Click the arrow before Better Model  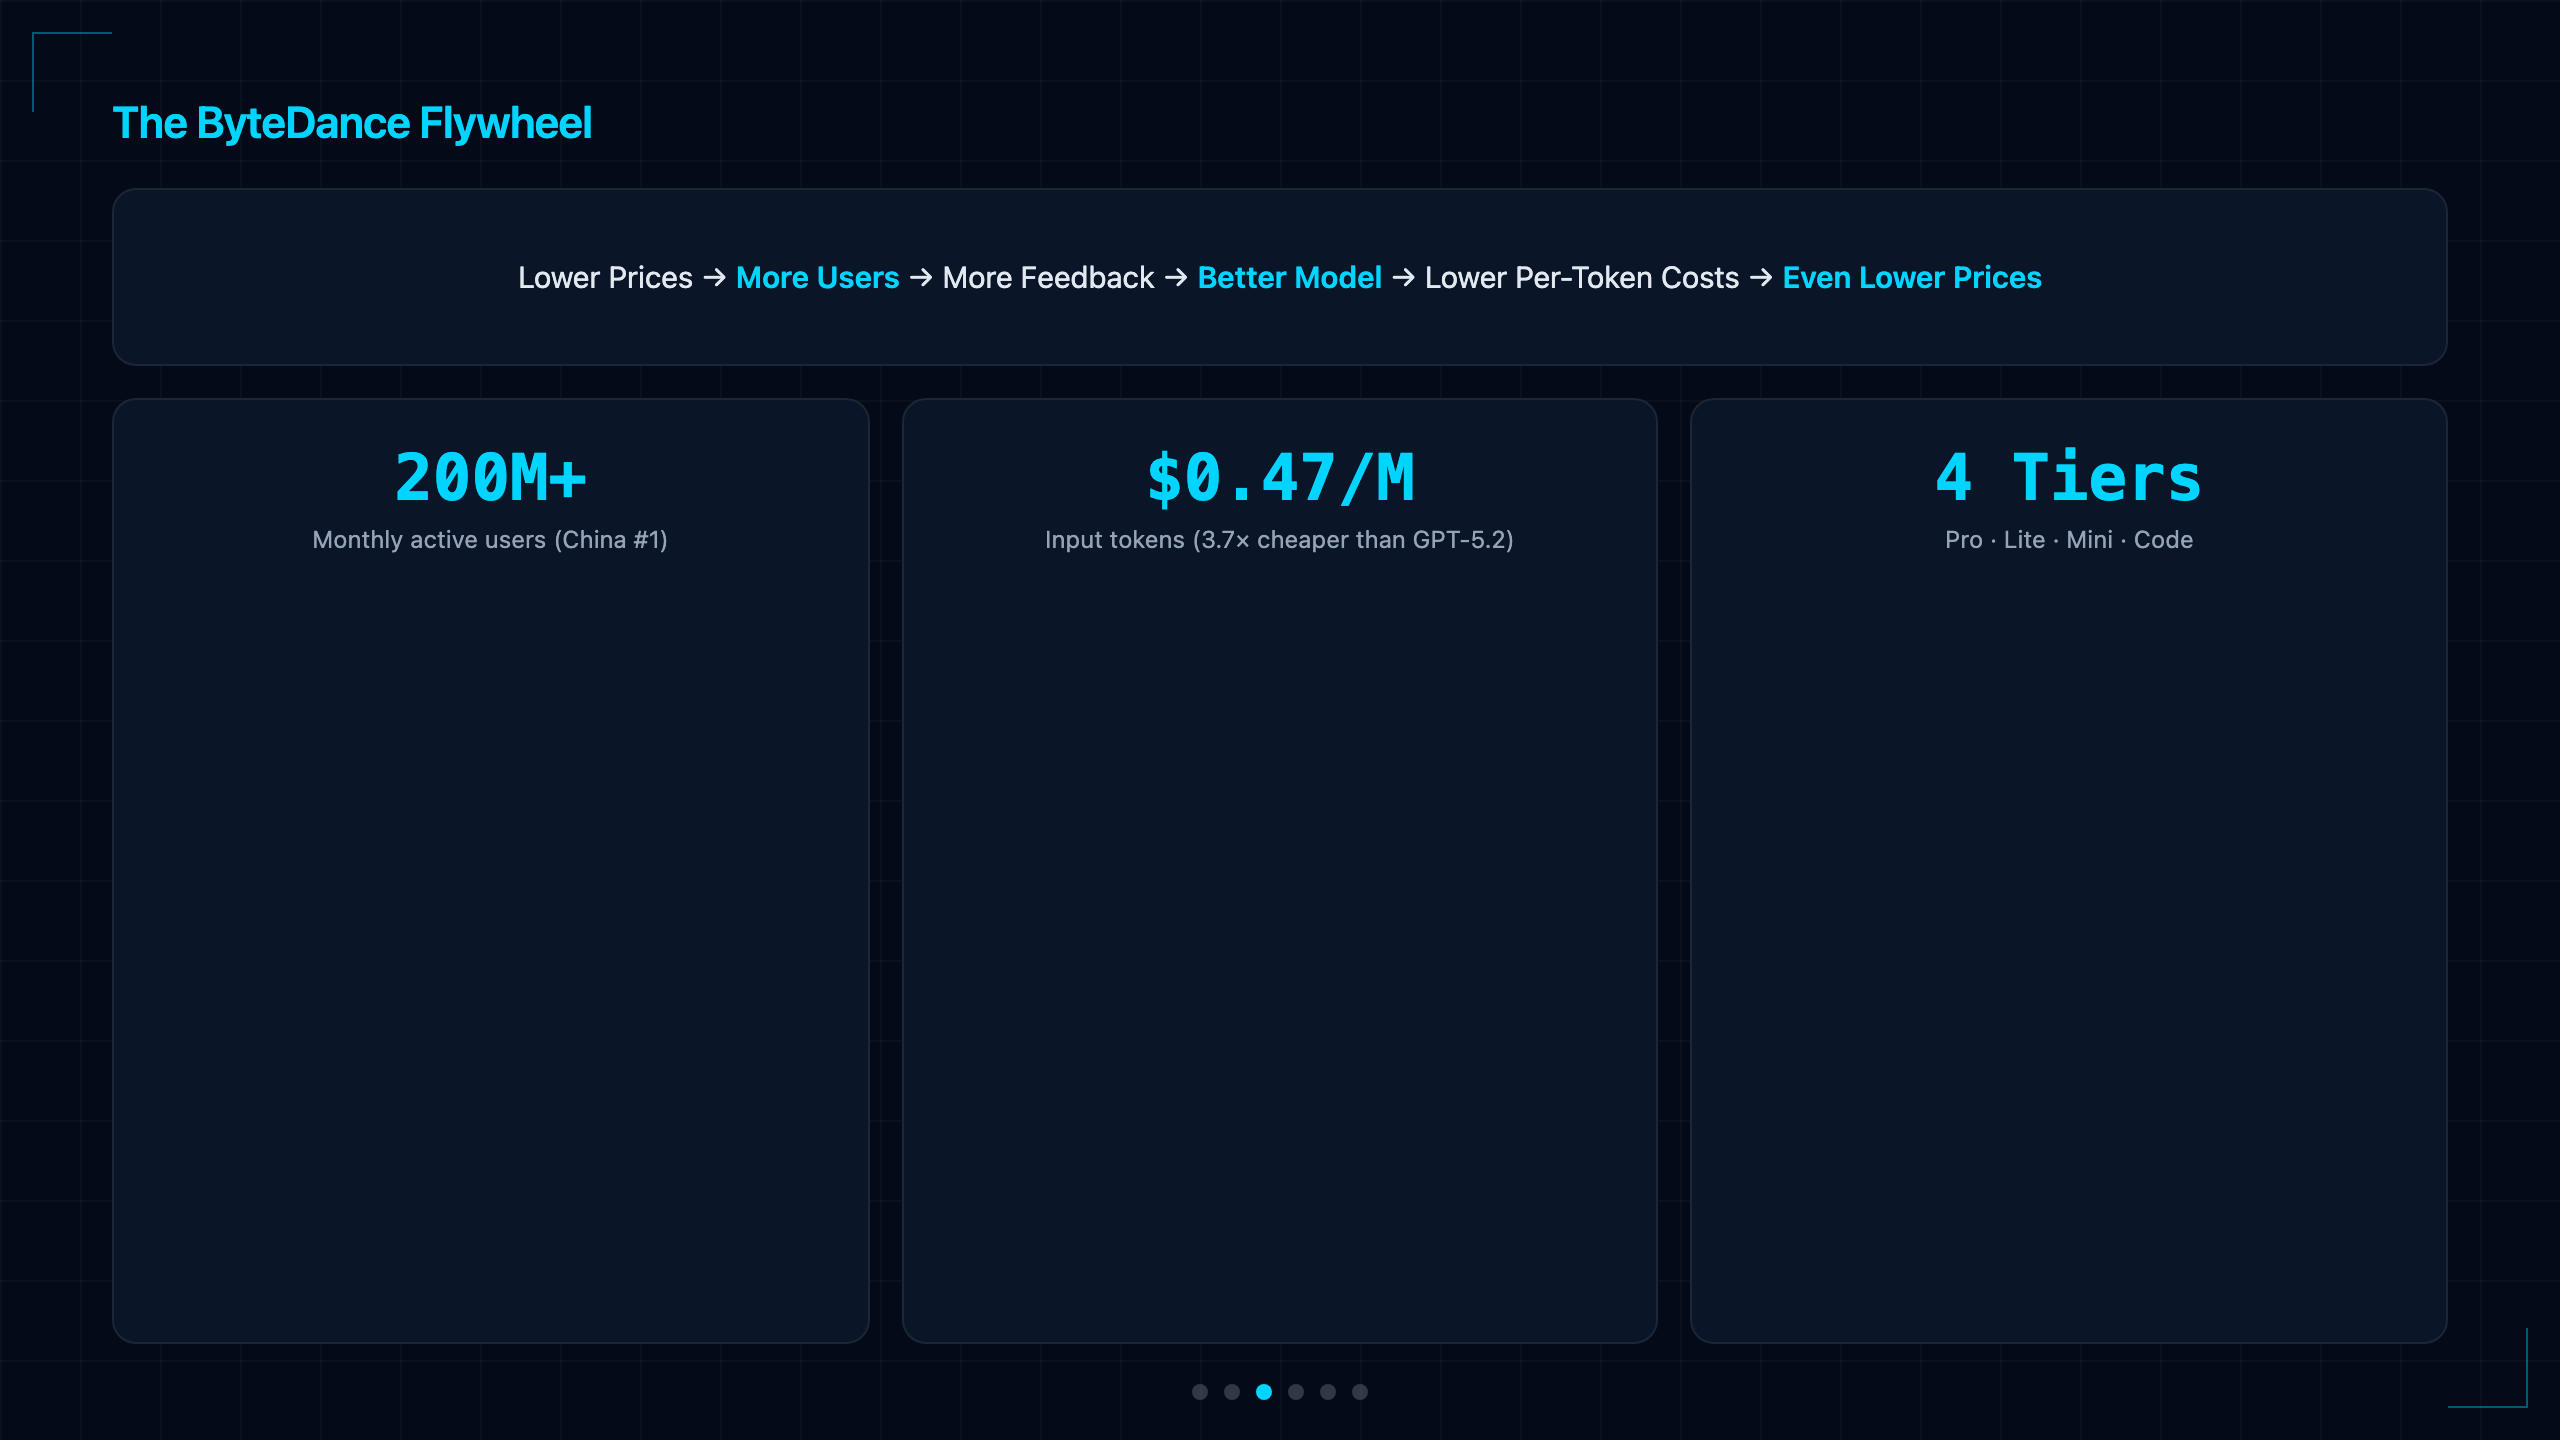tap(1176, 277)
